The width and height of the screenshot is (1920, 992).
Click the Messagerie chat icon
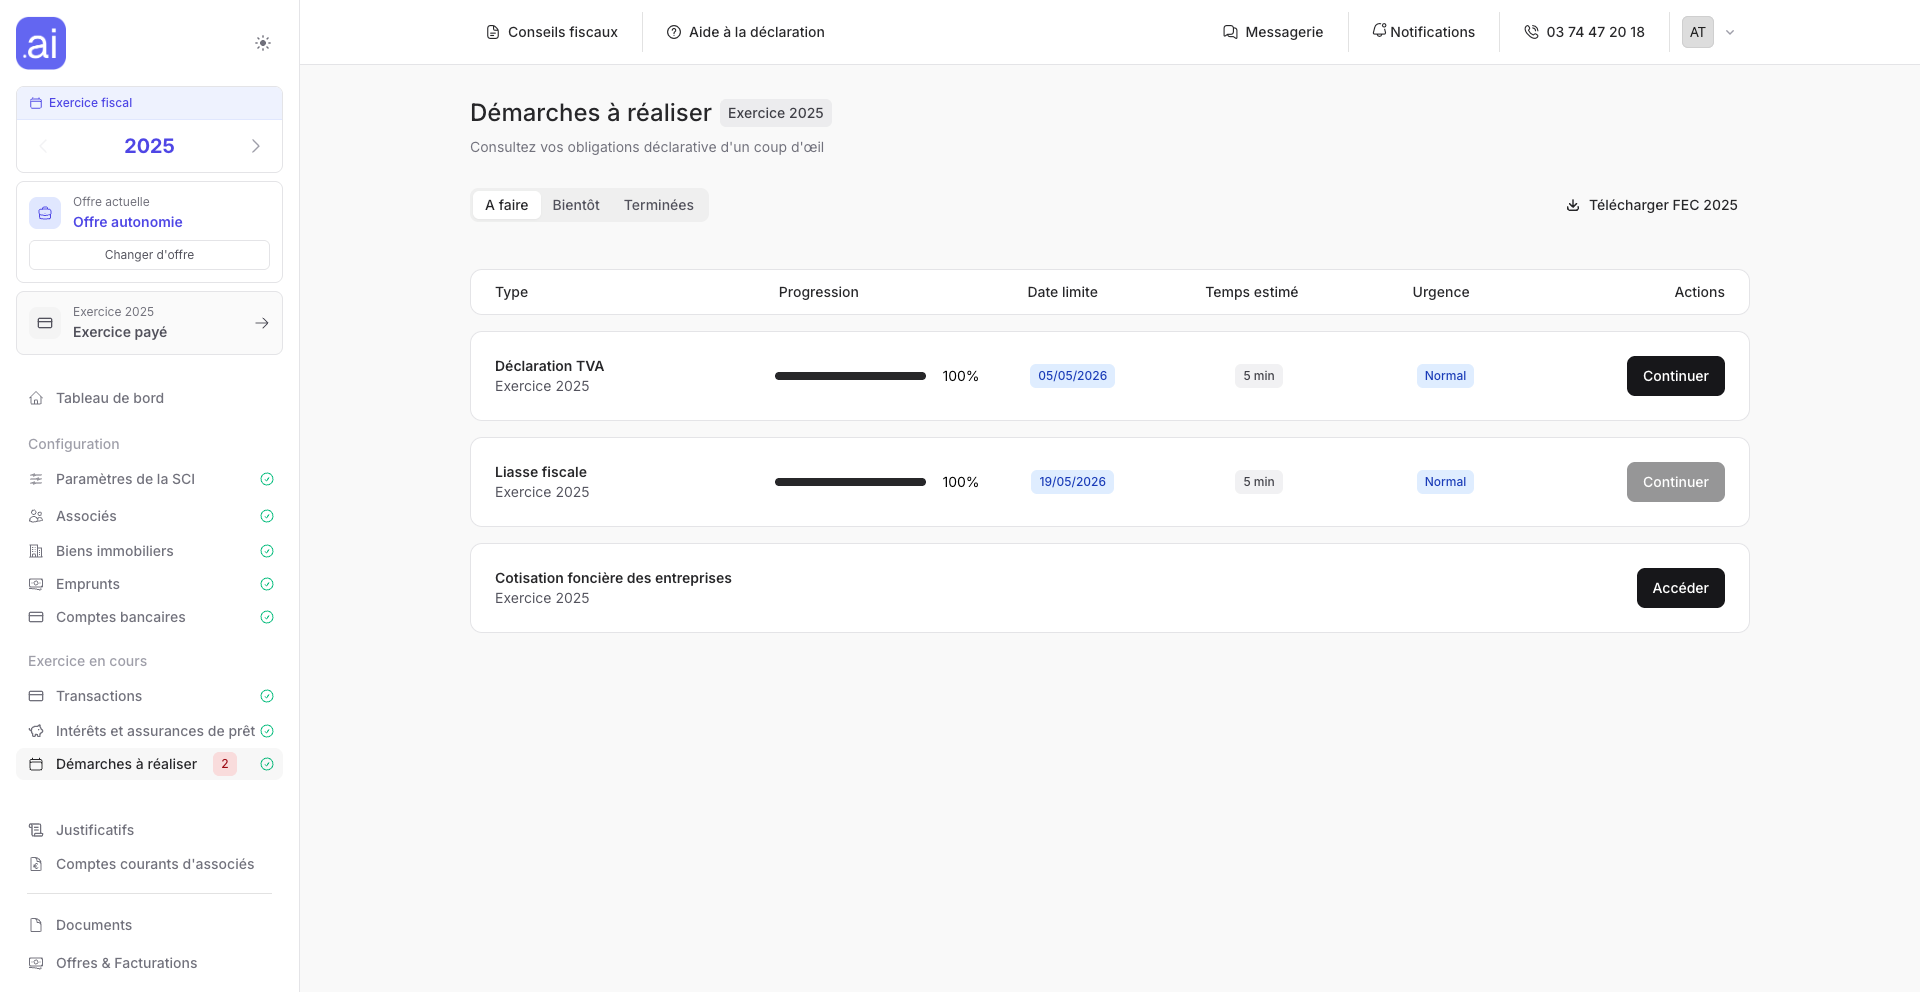click(x=1230, y=32)
